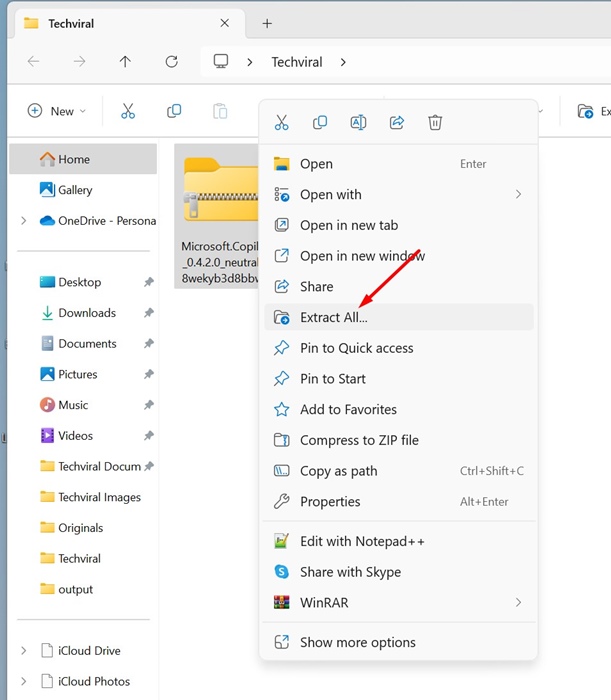Image resolution: width=611 pixels, height=700 pixels.
Task: Click the Rename icon in context menu
Action: point(358,123)
